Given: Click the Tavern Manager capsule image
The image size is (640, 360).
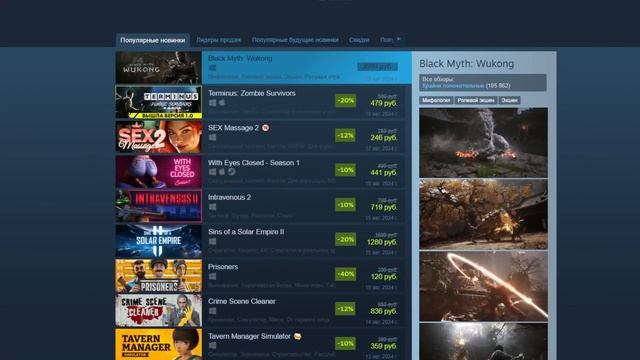Looking at the screenshot, I should tap(158, 344).
